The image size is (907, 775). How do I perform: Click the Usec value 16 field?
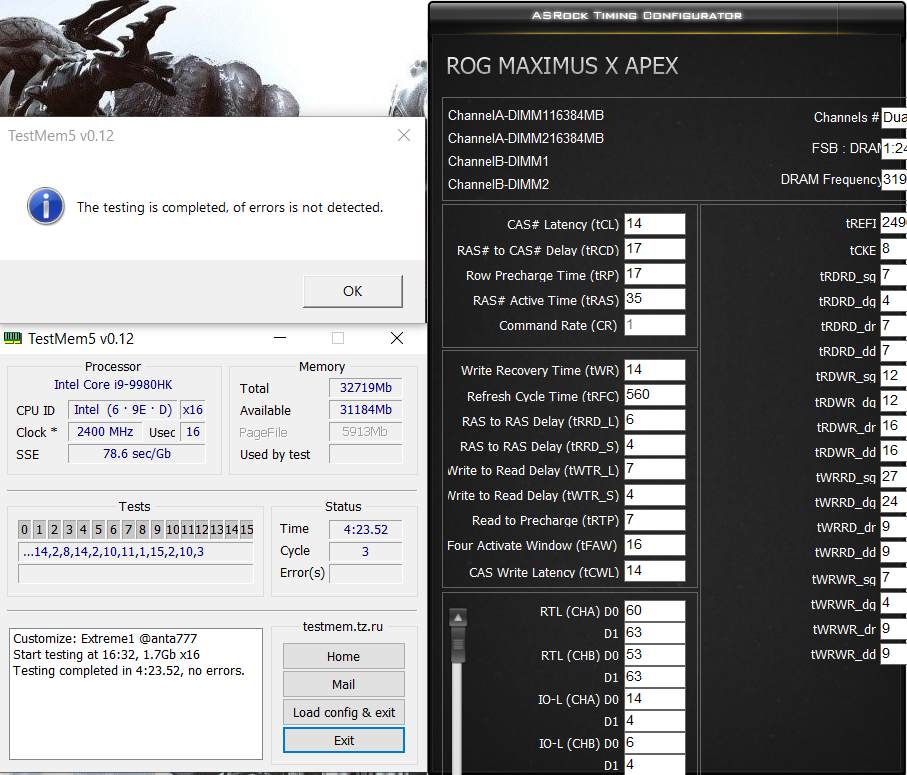click(x=193, y=431)
